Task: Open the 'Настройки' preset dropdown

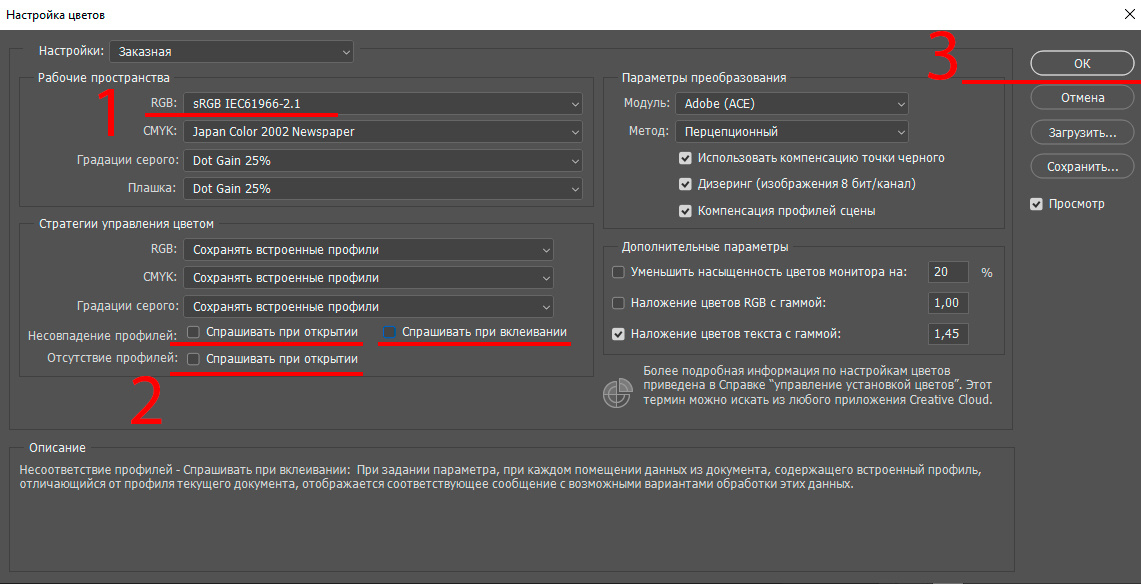Action: (x=231, y=50)
